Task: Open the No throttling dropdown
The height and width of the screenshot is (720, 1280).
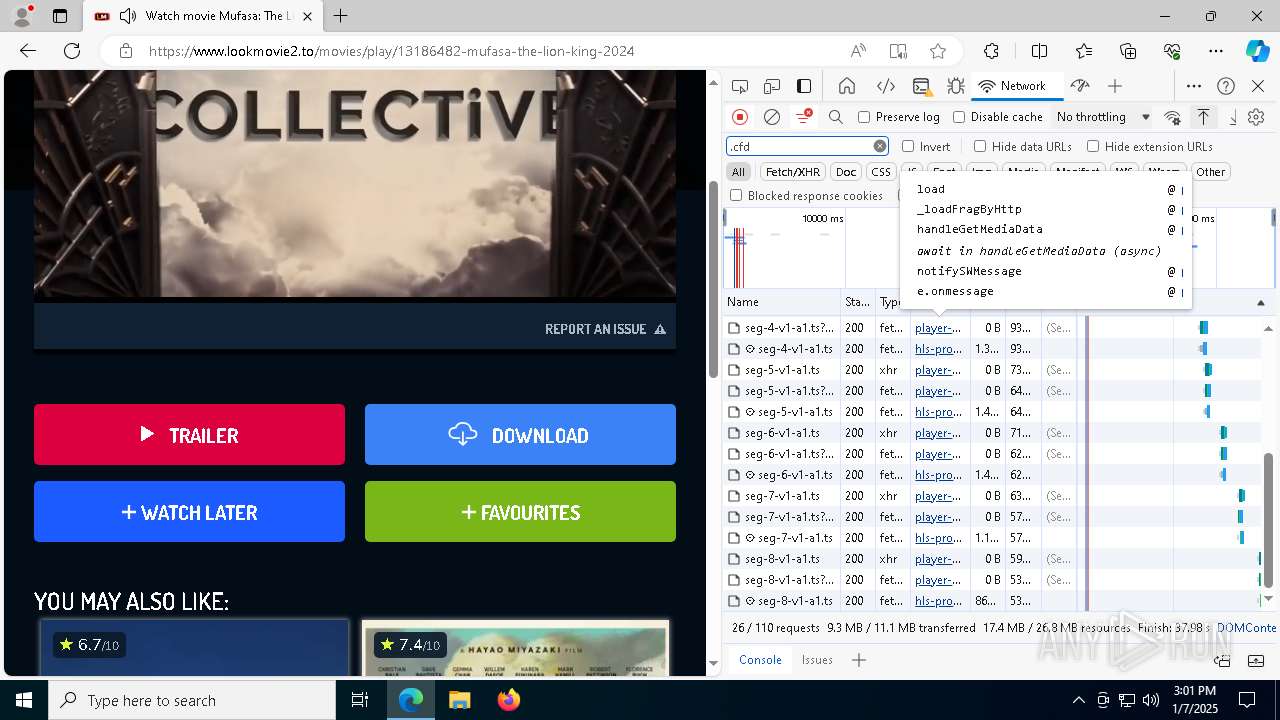Action: click(x=1103, y=117)
